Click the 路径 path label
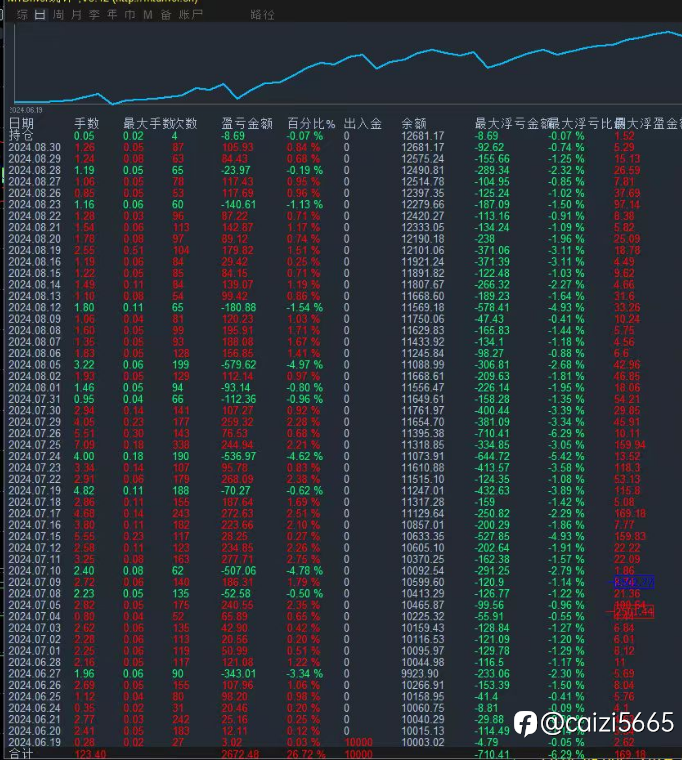This screenshot has width=682, height=763. (x=263, y=15)
